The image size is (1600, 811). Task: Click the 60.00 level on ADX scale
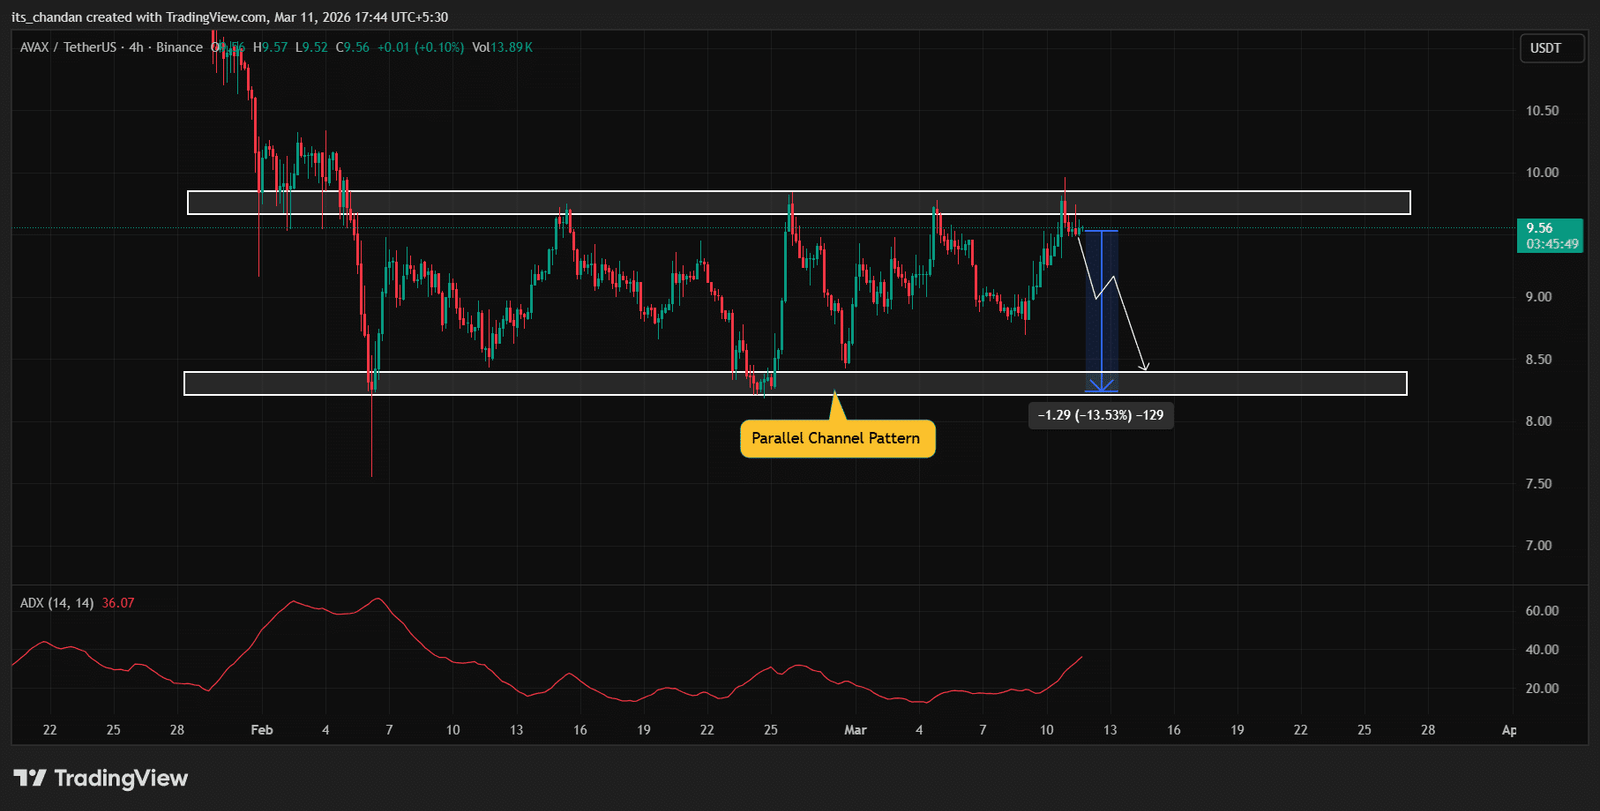1542,610
